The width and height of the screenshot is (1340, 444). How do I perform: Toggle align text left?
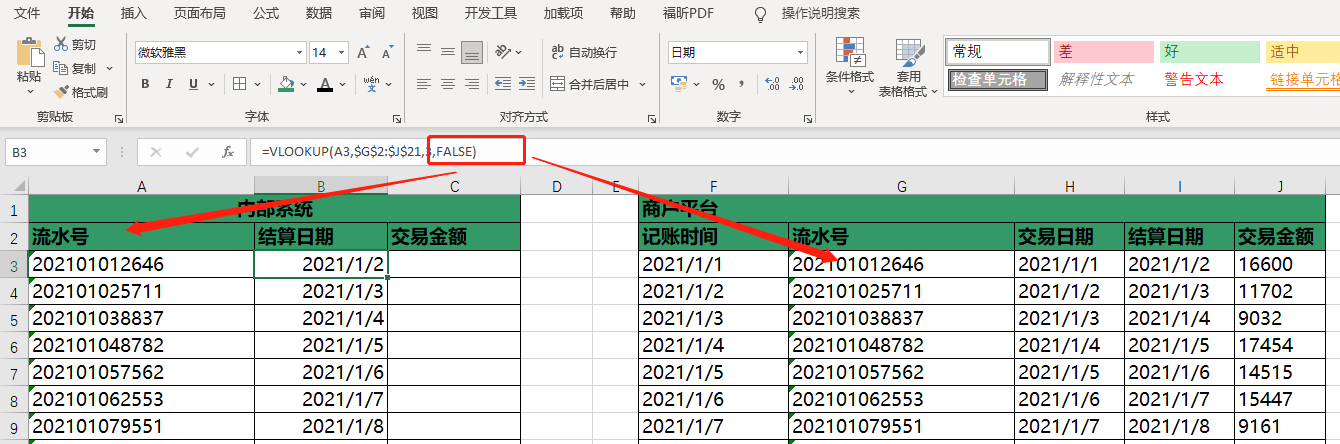(x=424, y=84)
